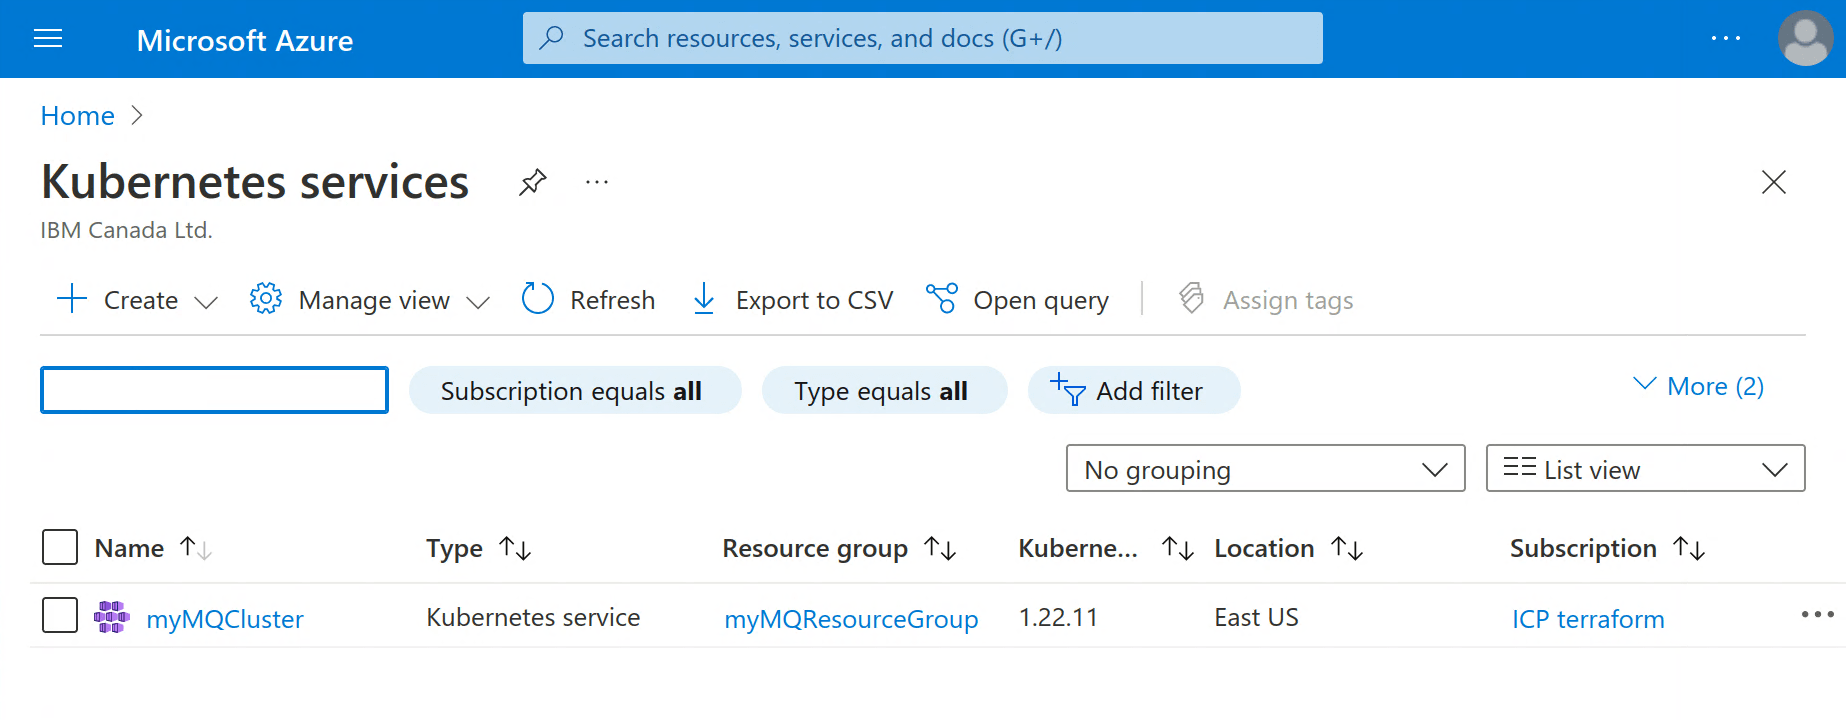Image resolution: width=1846 pixels, height=720 pixels.
Task: Click the Refresh label
Action: coord(612,300)
